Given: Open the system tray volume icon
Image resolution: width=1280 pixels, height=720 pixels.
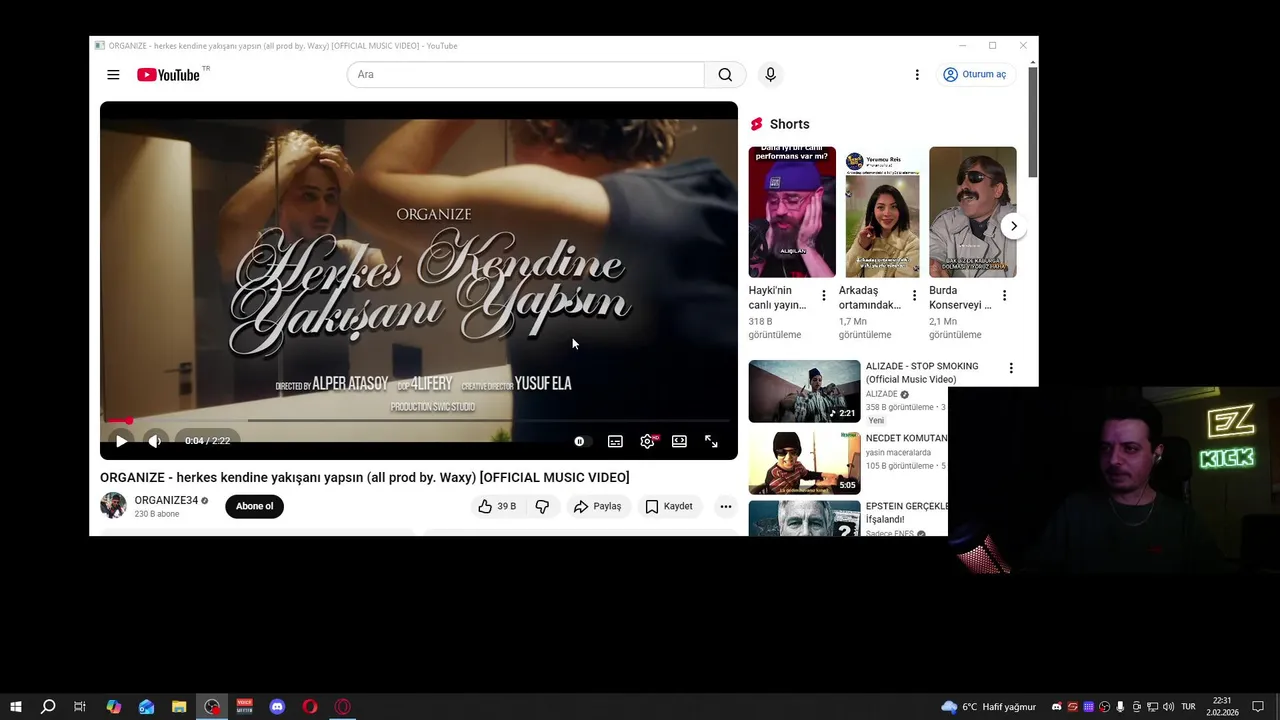Looking at the screenshot, I should [x=1168, y=707].
